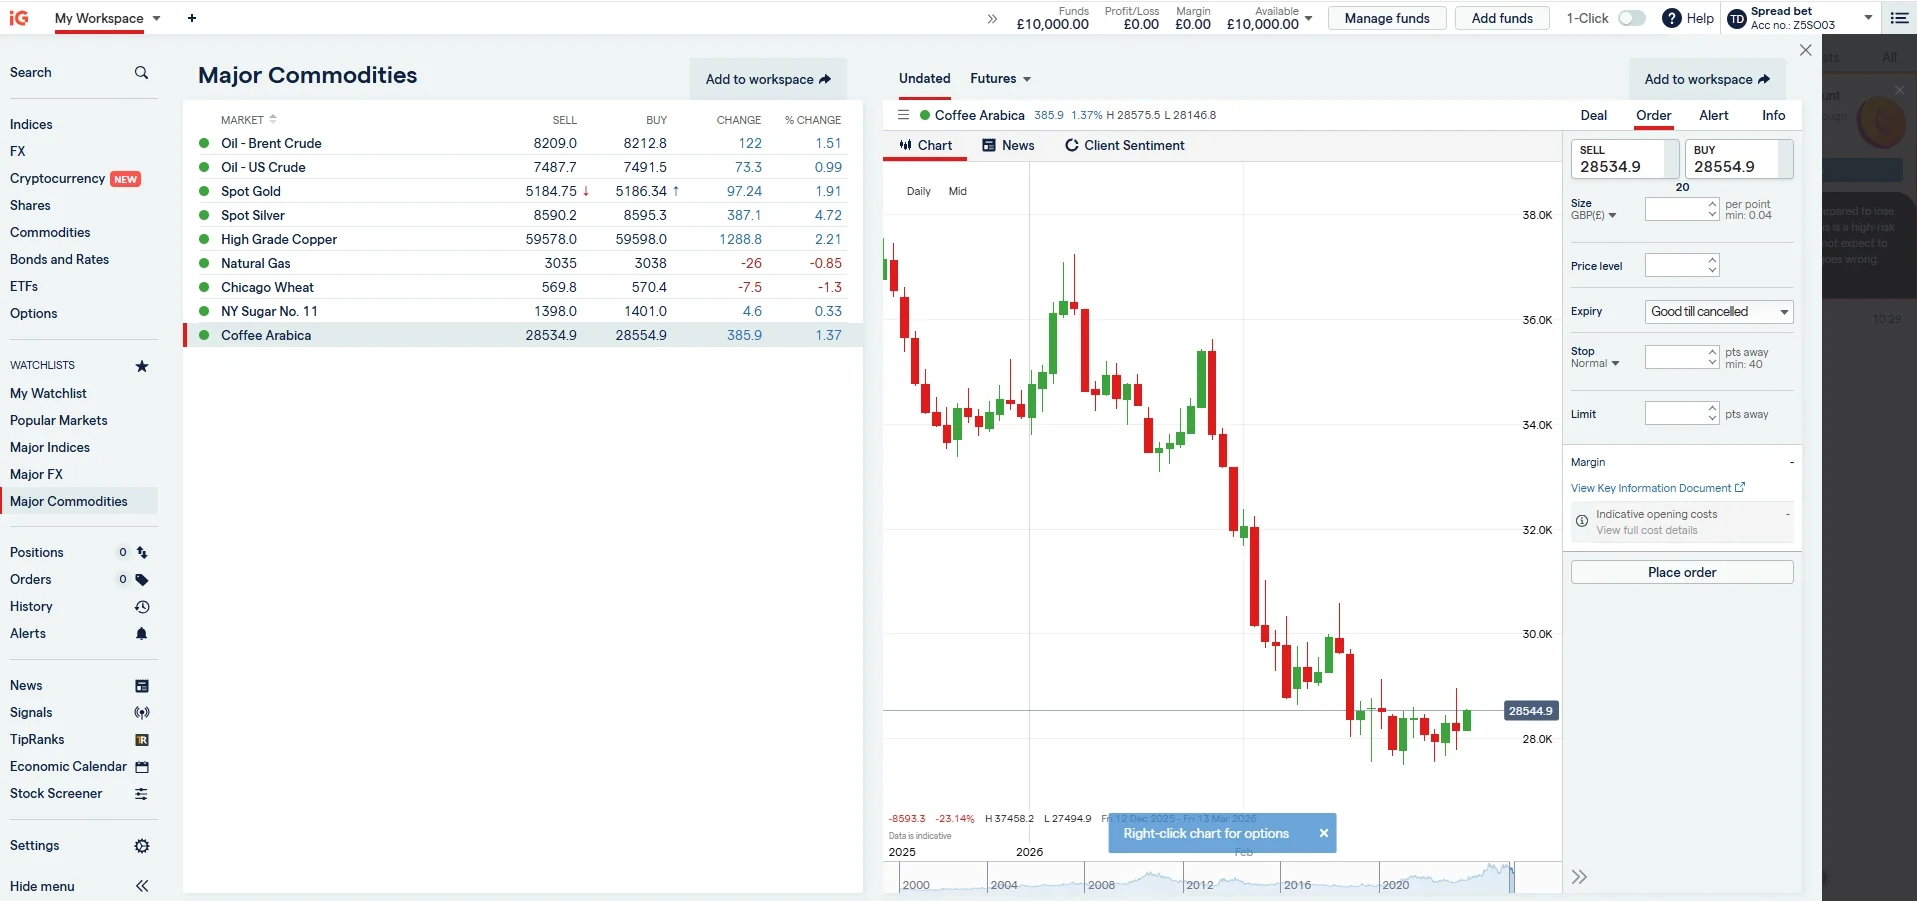This screenshot has height=901, width=1917.
Task: Click the star icon next to Watchlists
Action: 141,366
